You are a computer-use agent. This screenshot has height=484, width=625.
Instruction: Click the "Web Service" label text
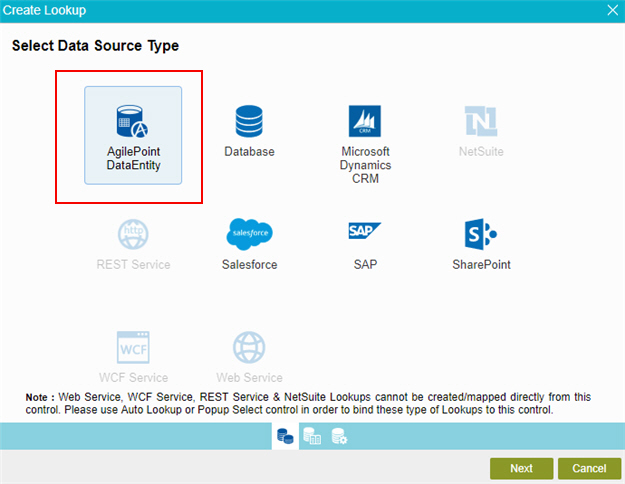click(x=250, y=377)
